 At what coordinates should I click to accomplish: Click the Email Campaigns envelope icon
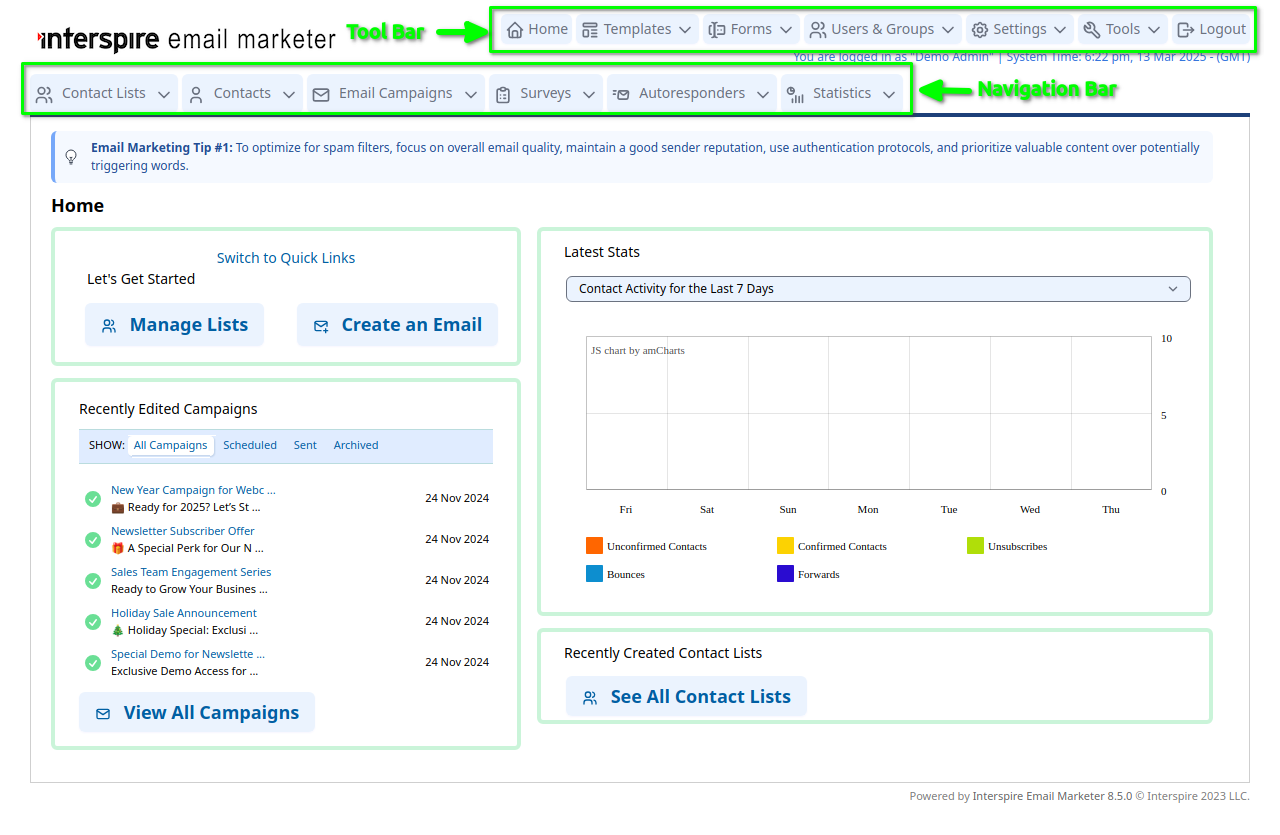pos(320,92)
